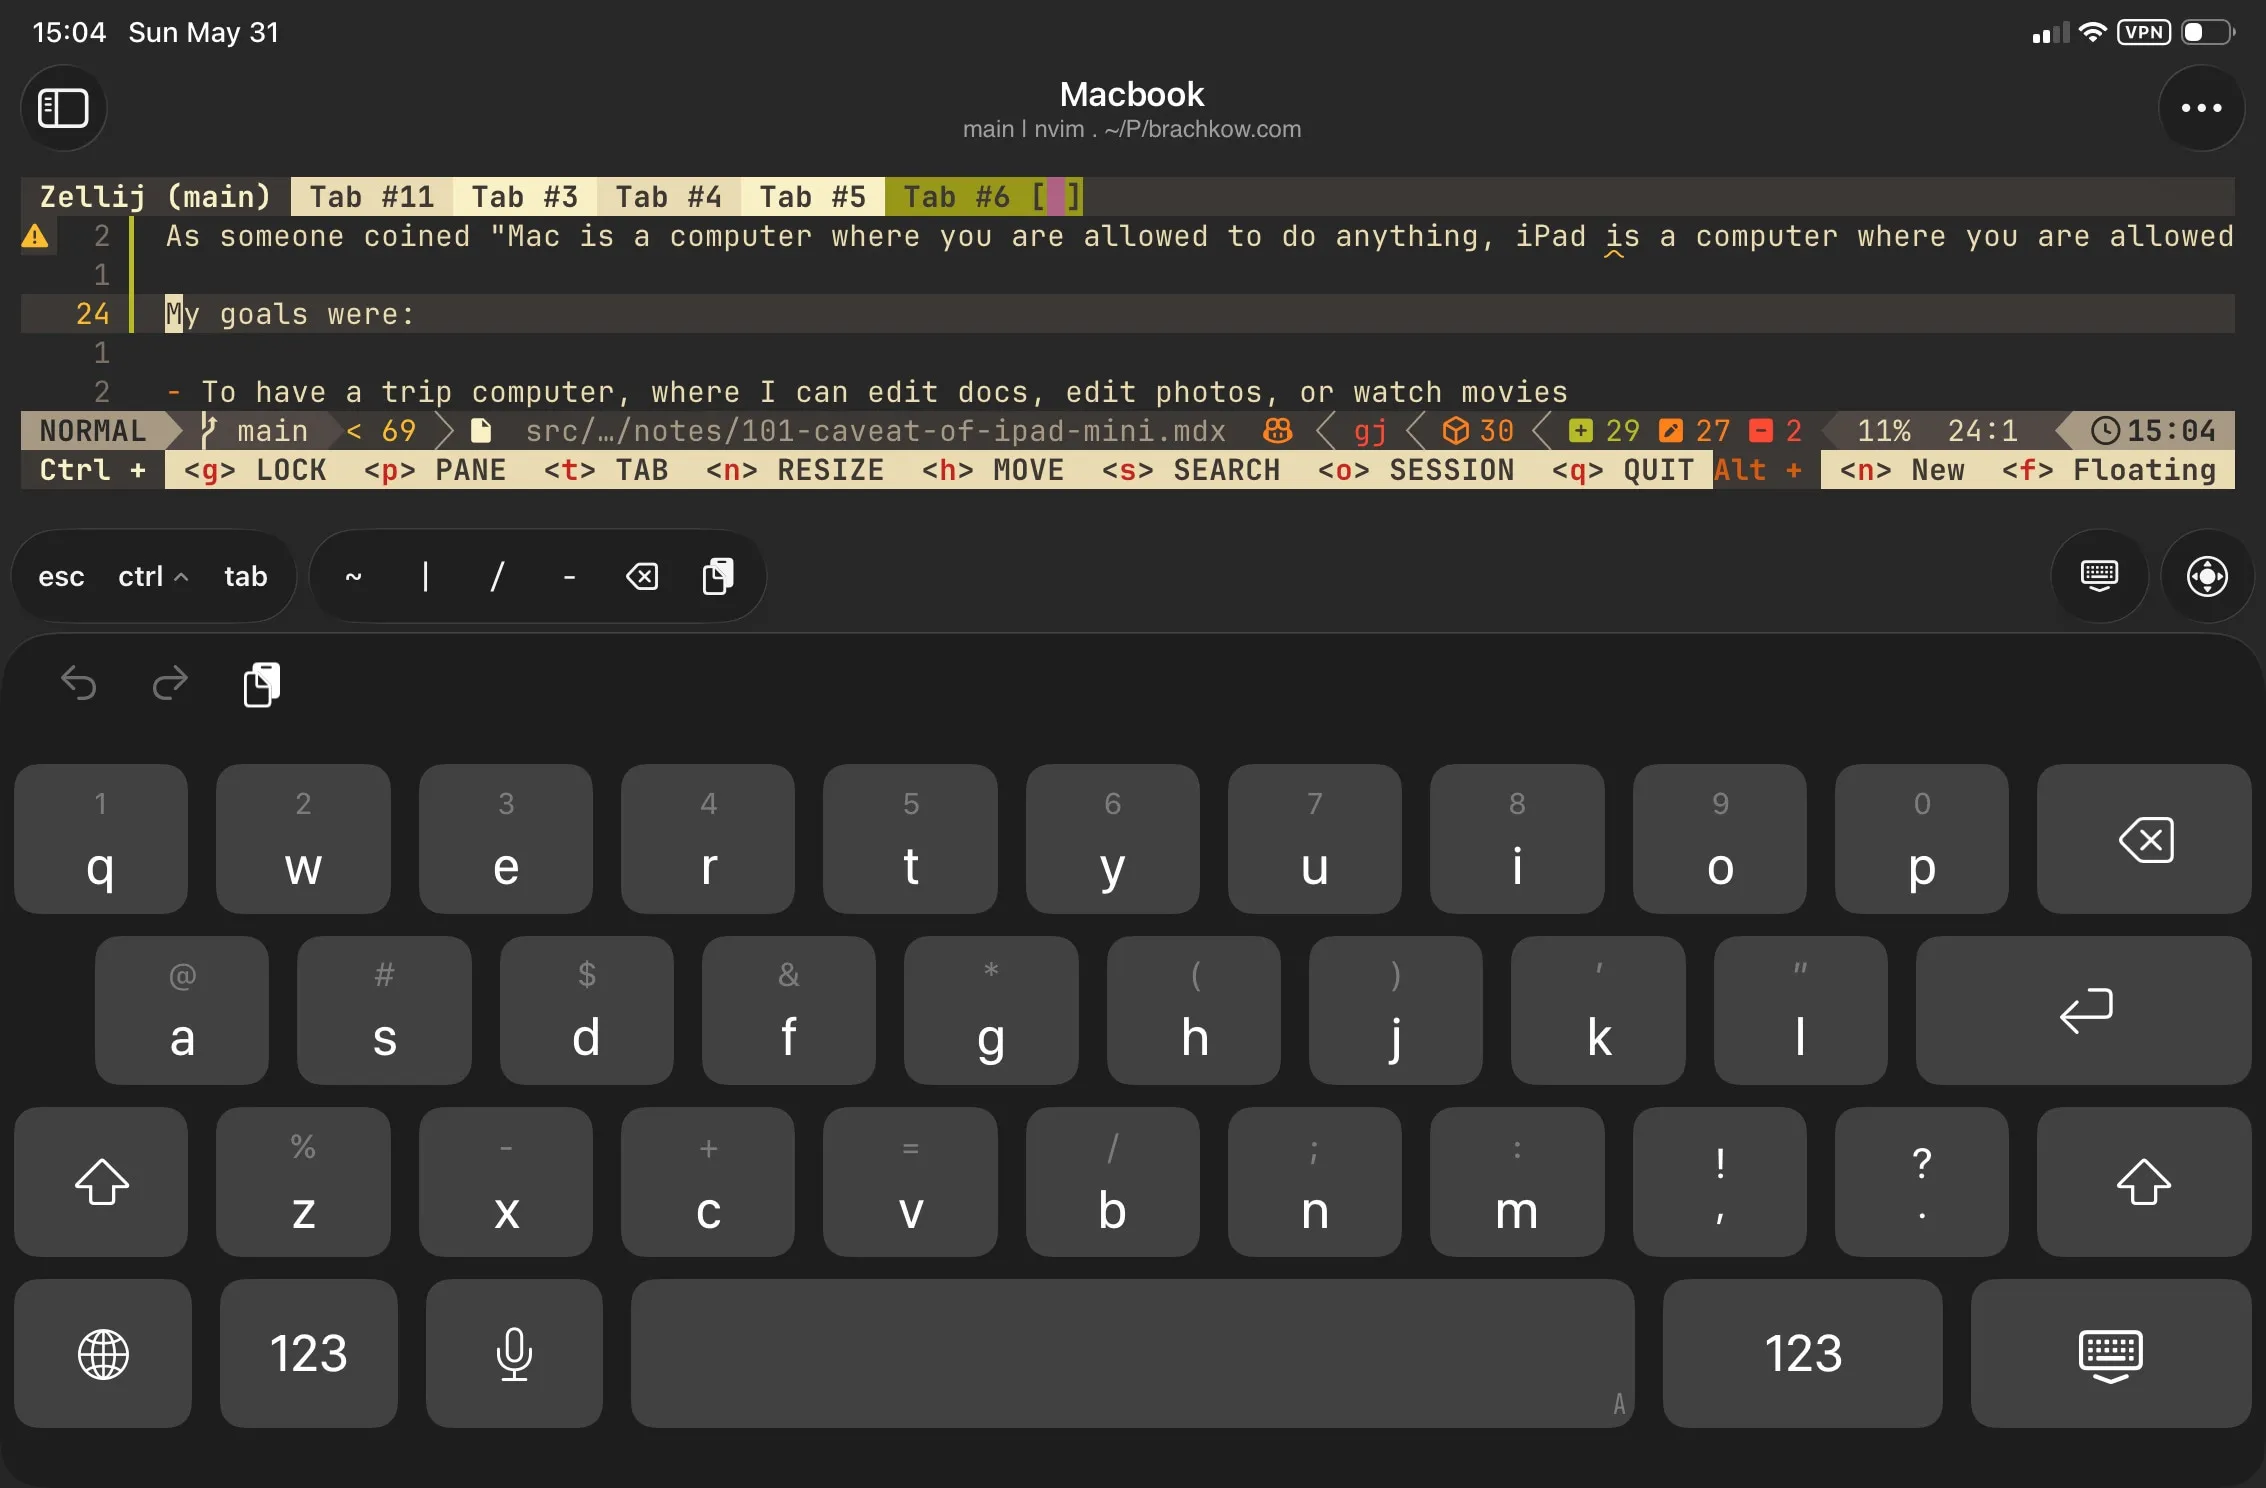Tap the VPN status indicator
Viewport: 2266px width, 1488px height.
point(2144,32)
